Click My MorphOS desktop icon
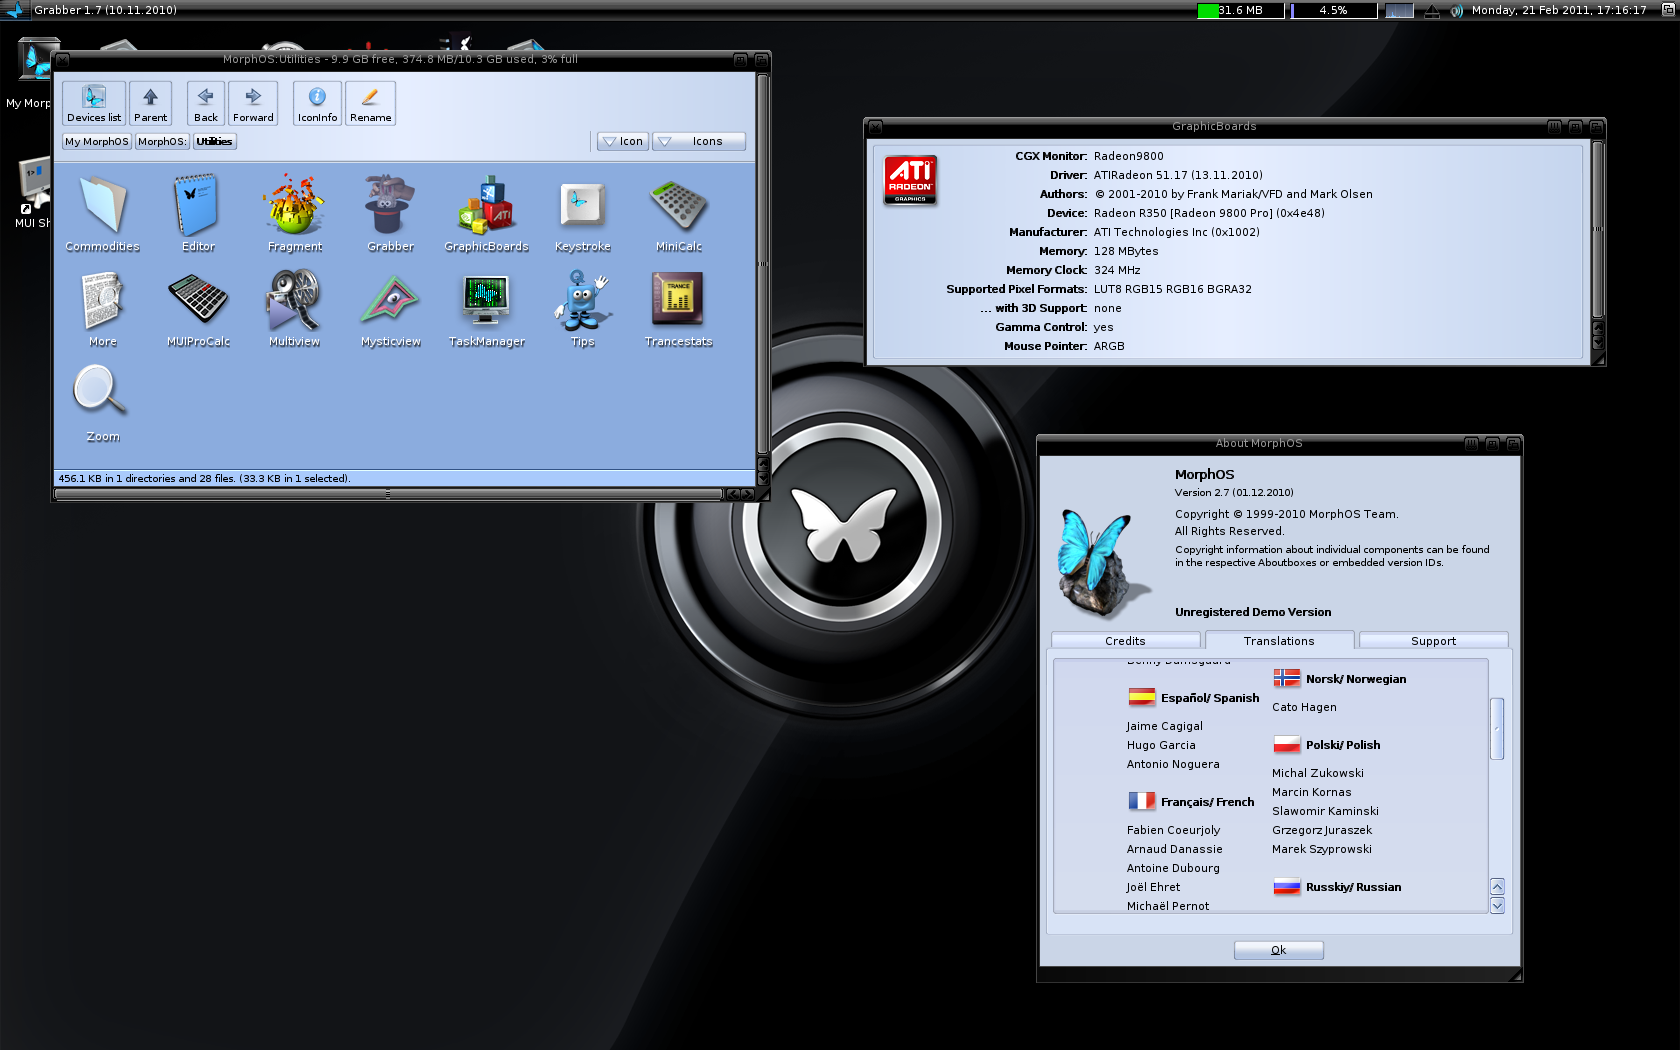 pyautogui.click(x=35, y=72)
